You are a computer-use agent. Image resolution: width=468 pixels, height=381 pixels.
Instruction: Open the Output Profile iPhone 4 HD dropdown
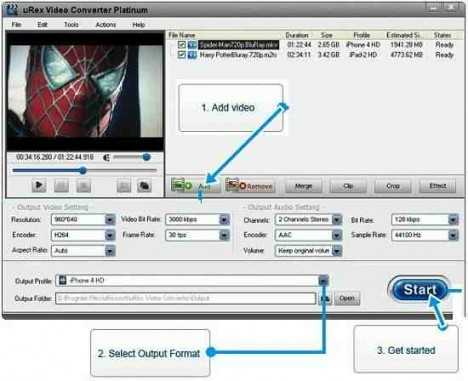click(x=323, y=281)
